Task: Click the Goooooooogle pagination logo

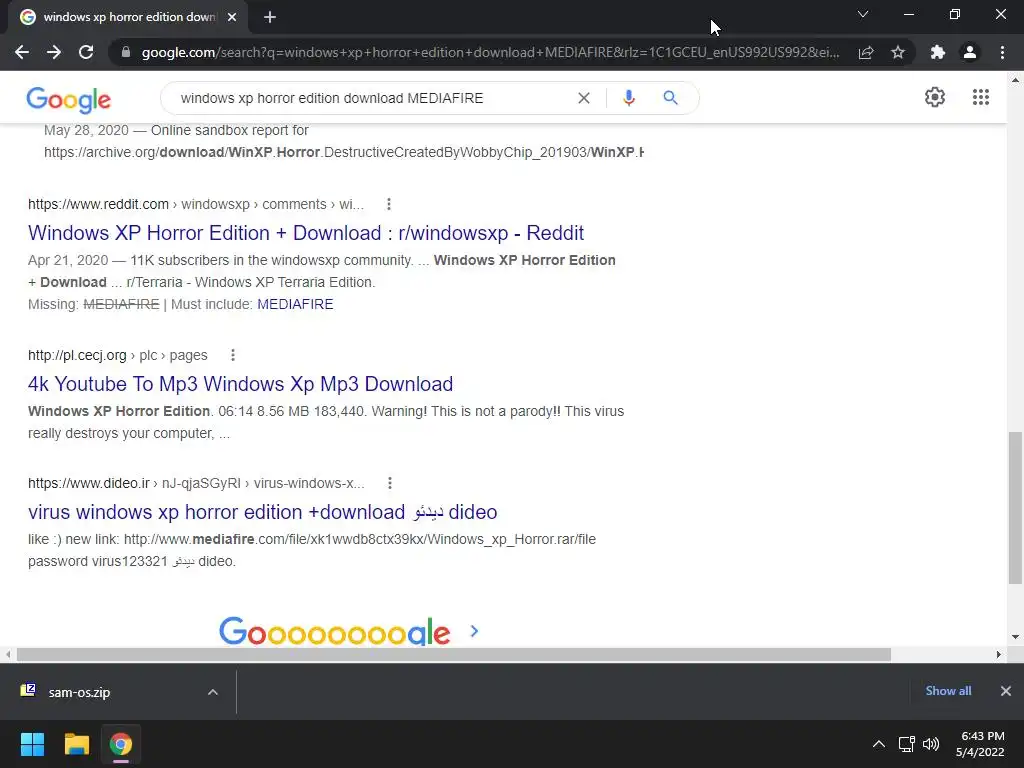Action: pyautogui.click(x=334, y=632)
